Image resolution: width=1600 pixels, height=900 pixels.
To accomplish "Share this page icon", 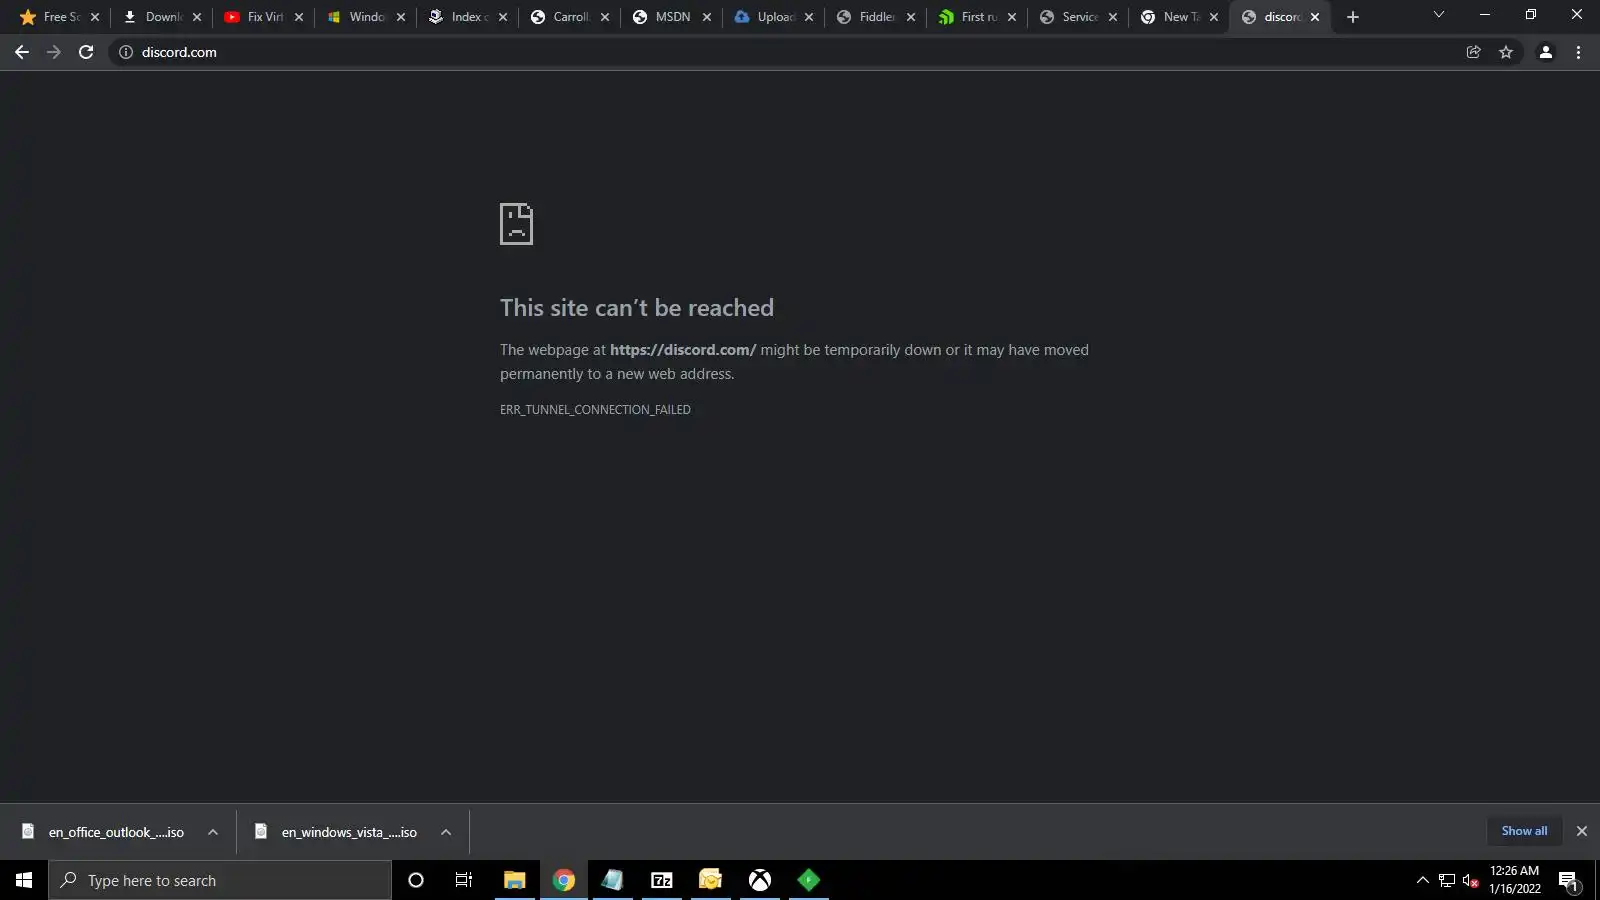I will point(1473,52).
